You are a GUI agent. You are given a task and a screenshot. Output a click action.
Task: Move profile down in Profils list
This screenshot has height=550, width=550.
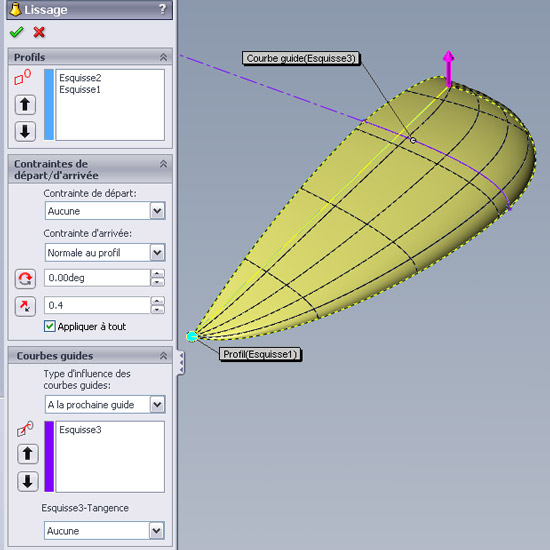click(25, 132)
